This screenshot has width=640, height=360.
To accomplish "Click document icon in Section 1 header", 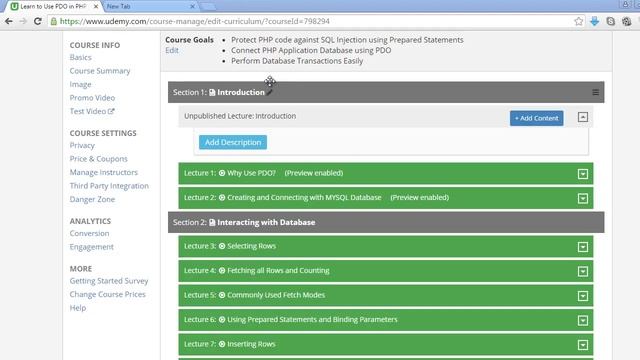I will (x=212, y=92).
